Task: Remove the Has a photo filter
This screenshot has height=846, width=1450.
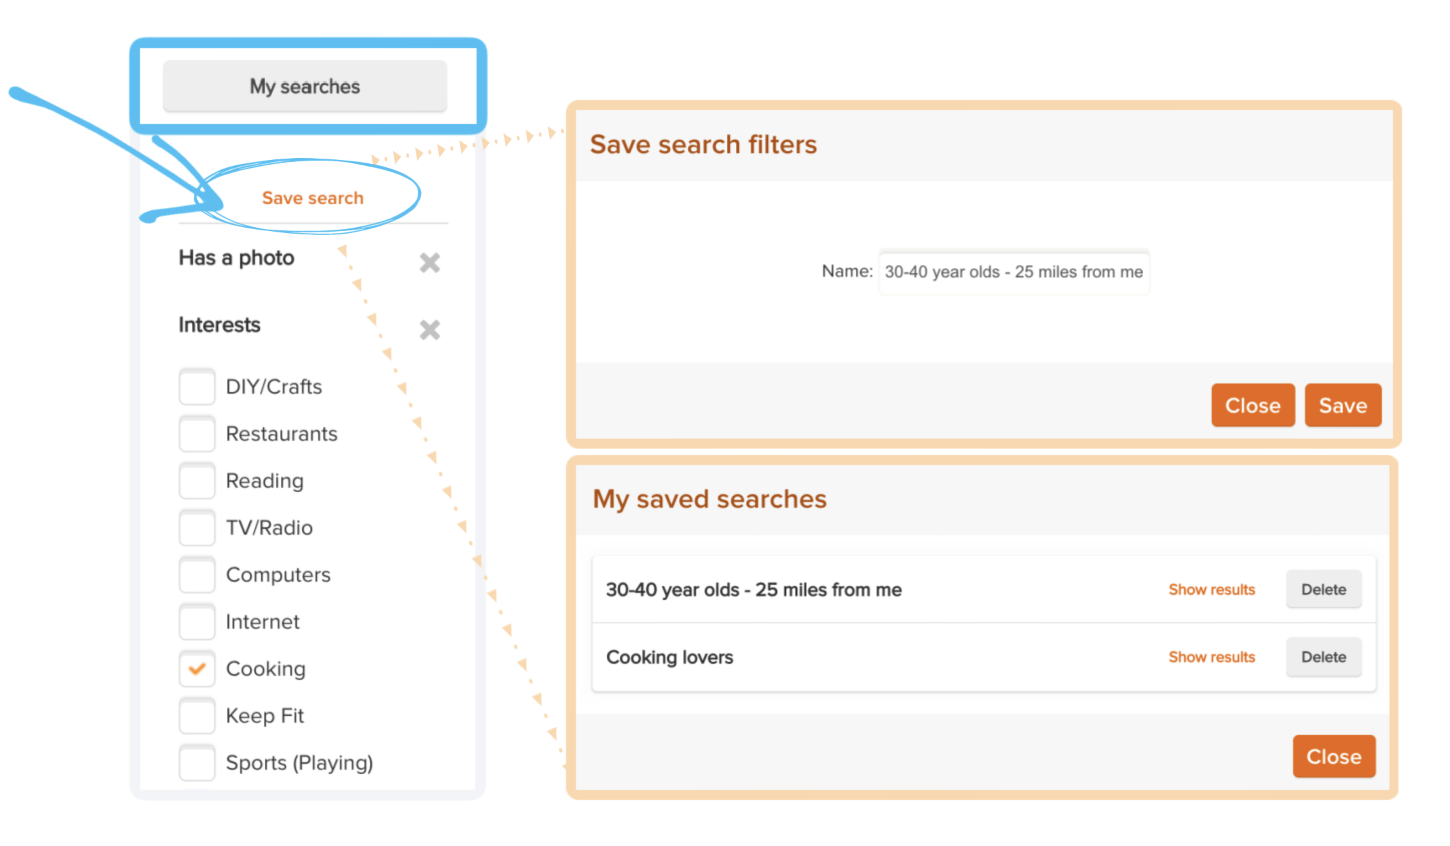Action: (429, 263)
